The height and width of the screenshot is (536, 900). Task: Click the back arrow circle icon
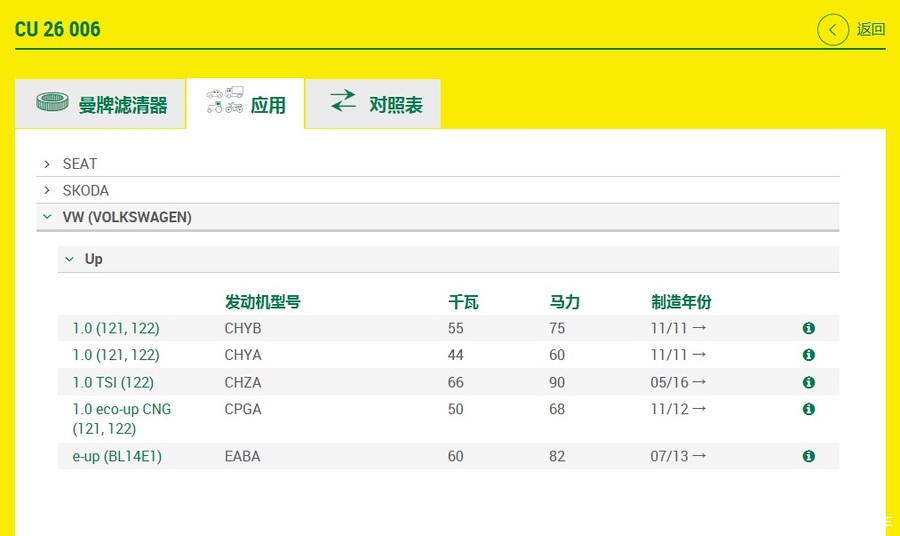click(833, 30)
